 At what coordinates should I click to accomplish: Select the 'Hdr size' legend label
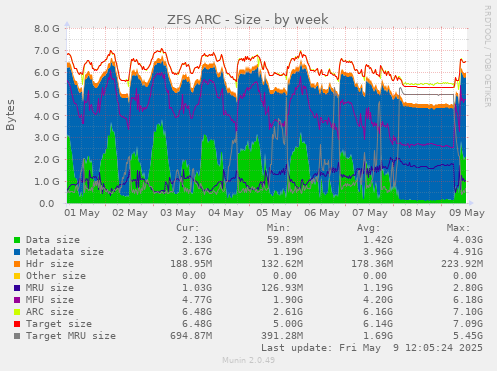point(50,264)
